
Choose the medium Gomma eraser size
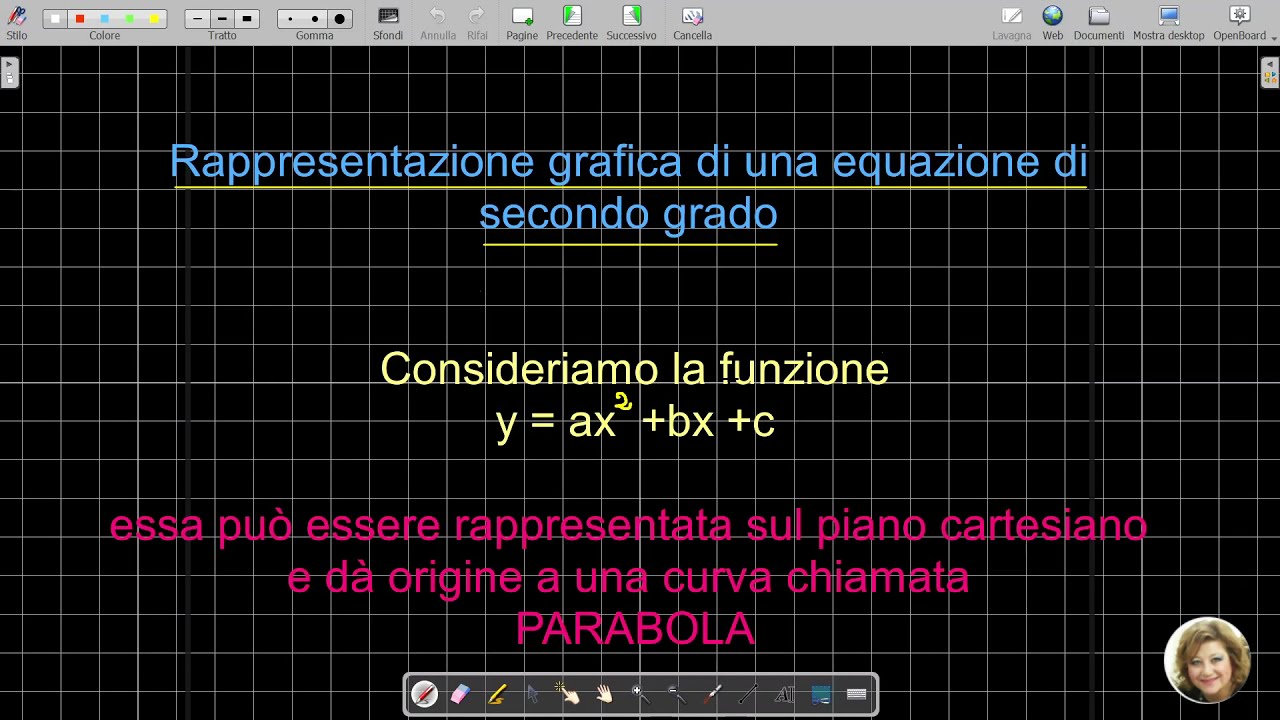(x=315, y=18)
